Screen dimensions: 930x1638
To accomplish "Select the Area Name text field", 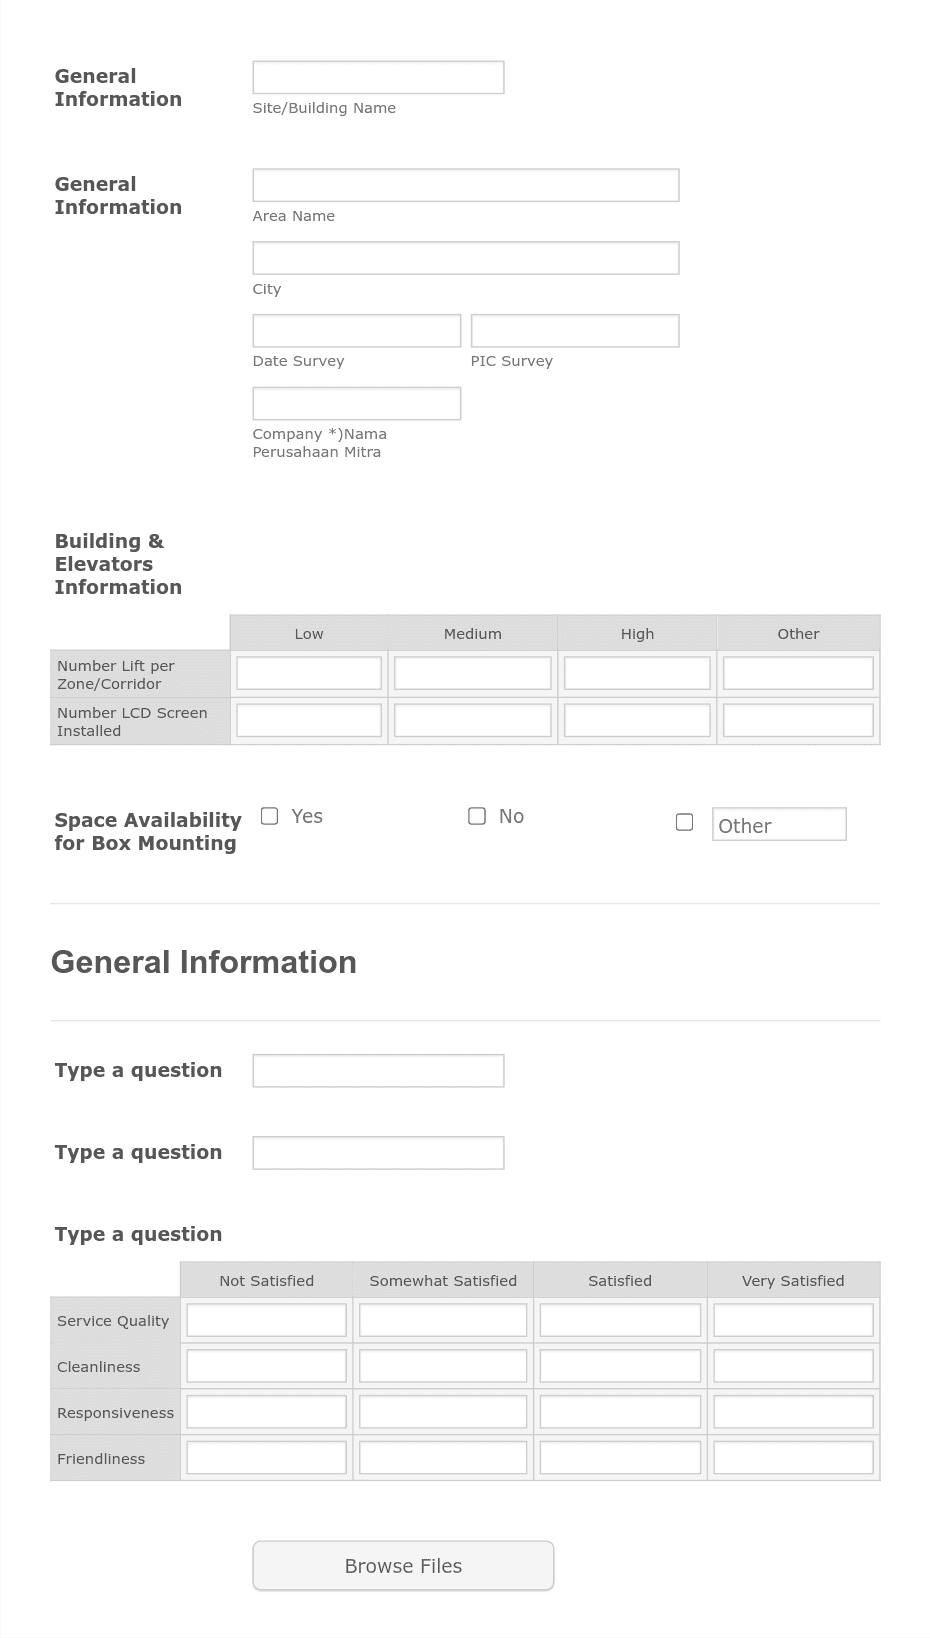I will click(465, 184).
